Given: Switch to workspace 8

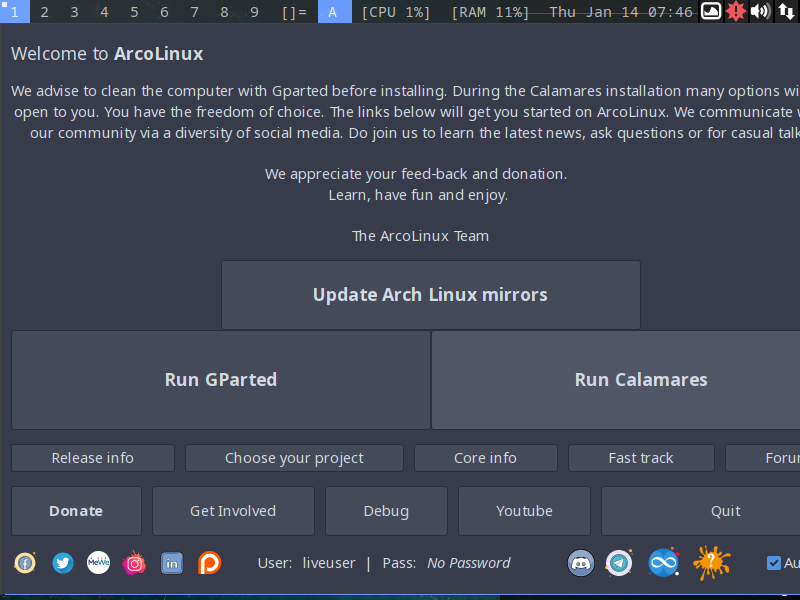Looking at the screenshot, I should pos(224,12).
